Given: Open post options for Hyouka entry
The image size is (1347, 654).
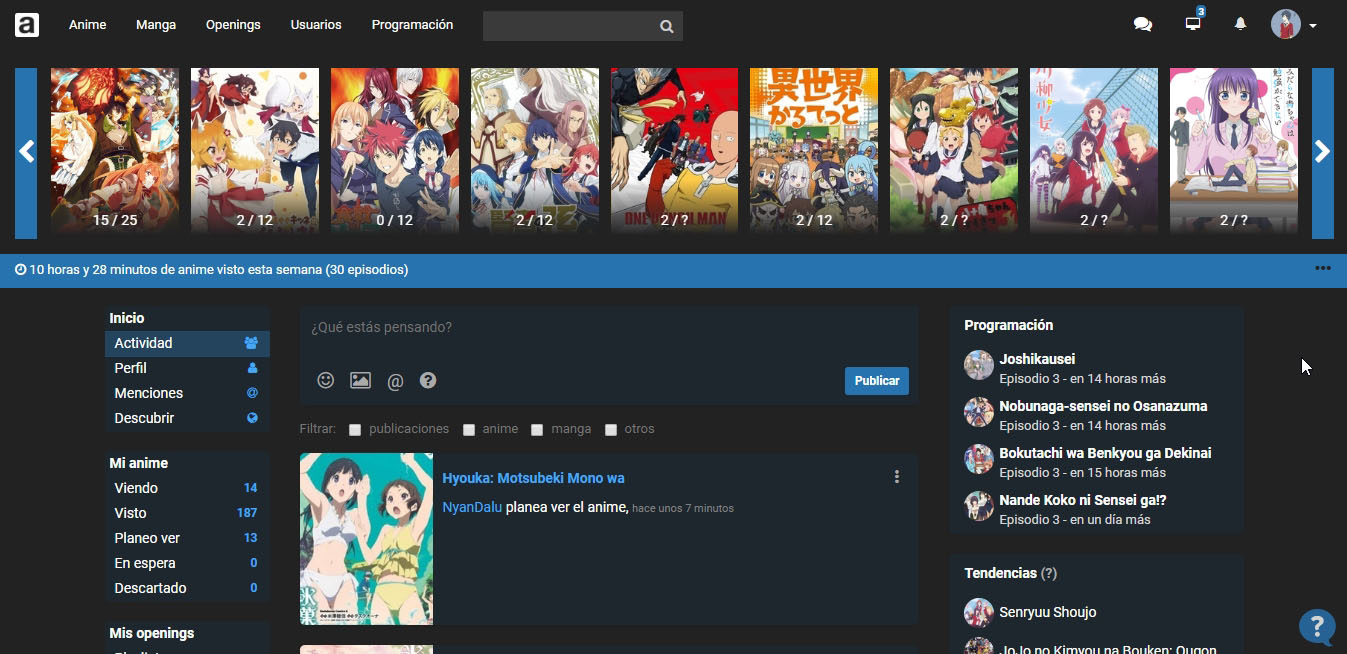Looking at the screenshot, I should (x=897, y=477).
